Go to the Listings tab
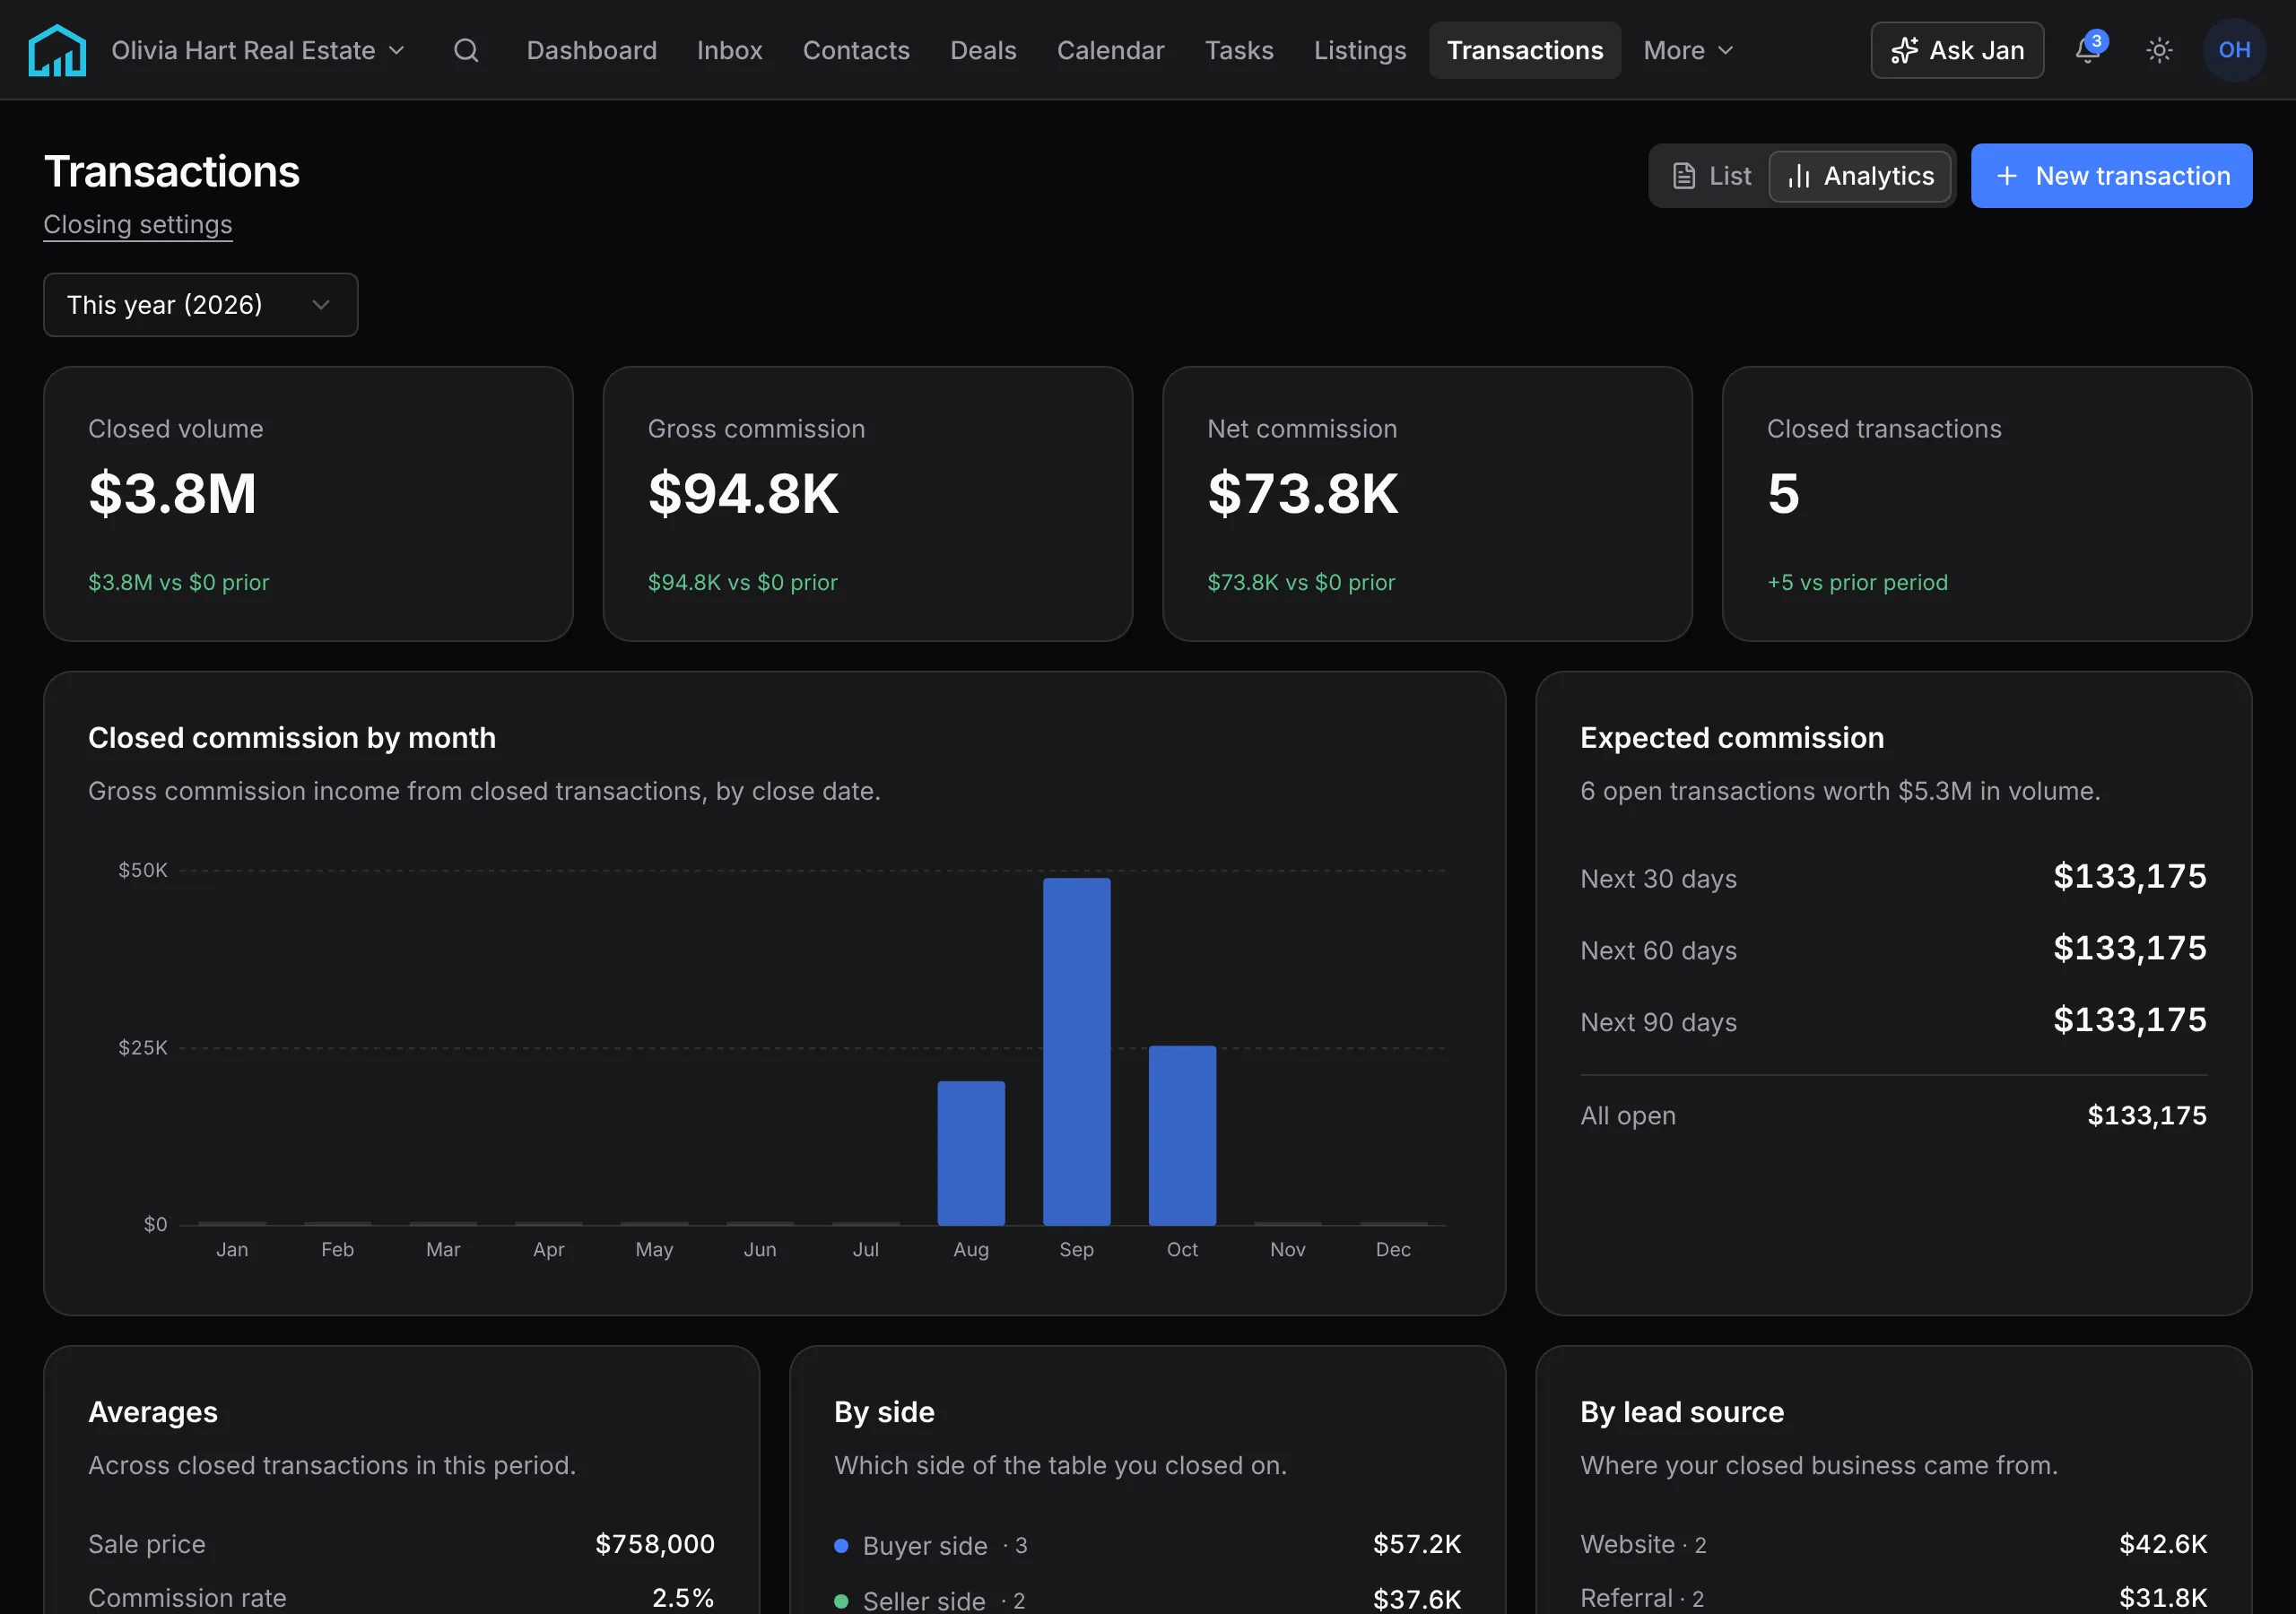This screenshot has height=1614, width=2296. point(1360,50)
